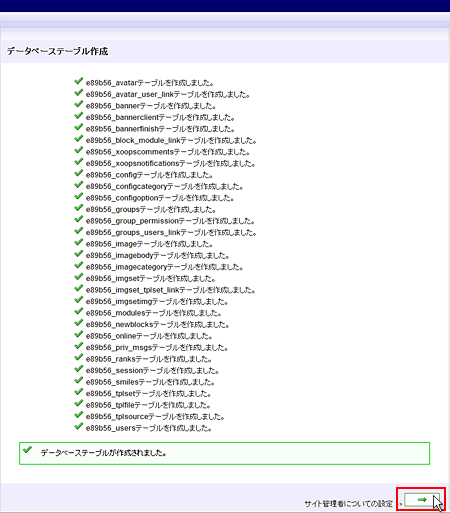Click the checkmark beside e89b56_imgsetimg table
Viewport: 450px width, 513px height.
pyautogui.click(x=79, y=300)
